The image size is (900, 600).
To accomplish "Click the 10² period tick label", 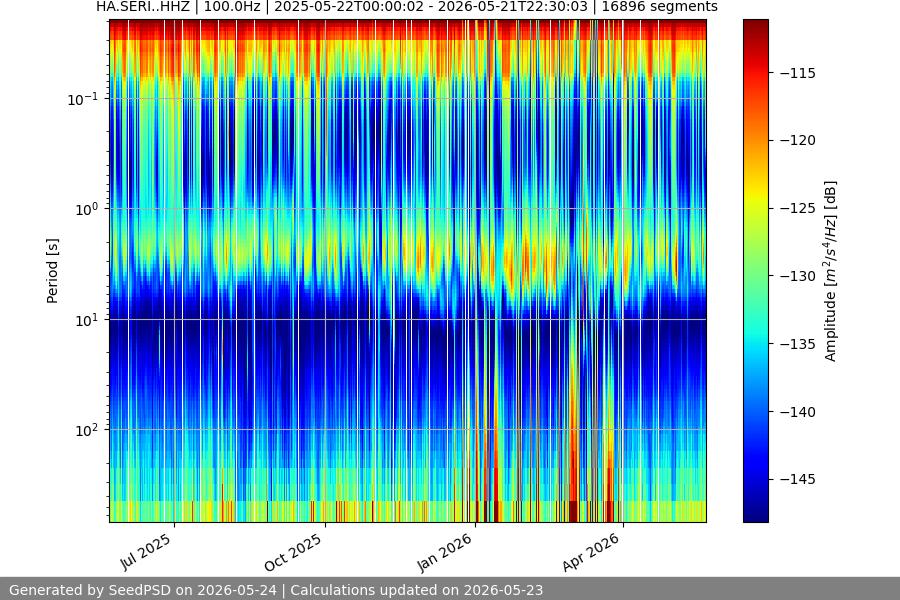I will tap(87, 430).
